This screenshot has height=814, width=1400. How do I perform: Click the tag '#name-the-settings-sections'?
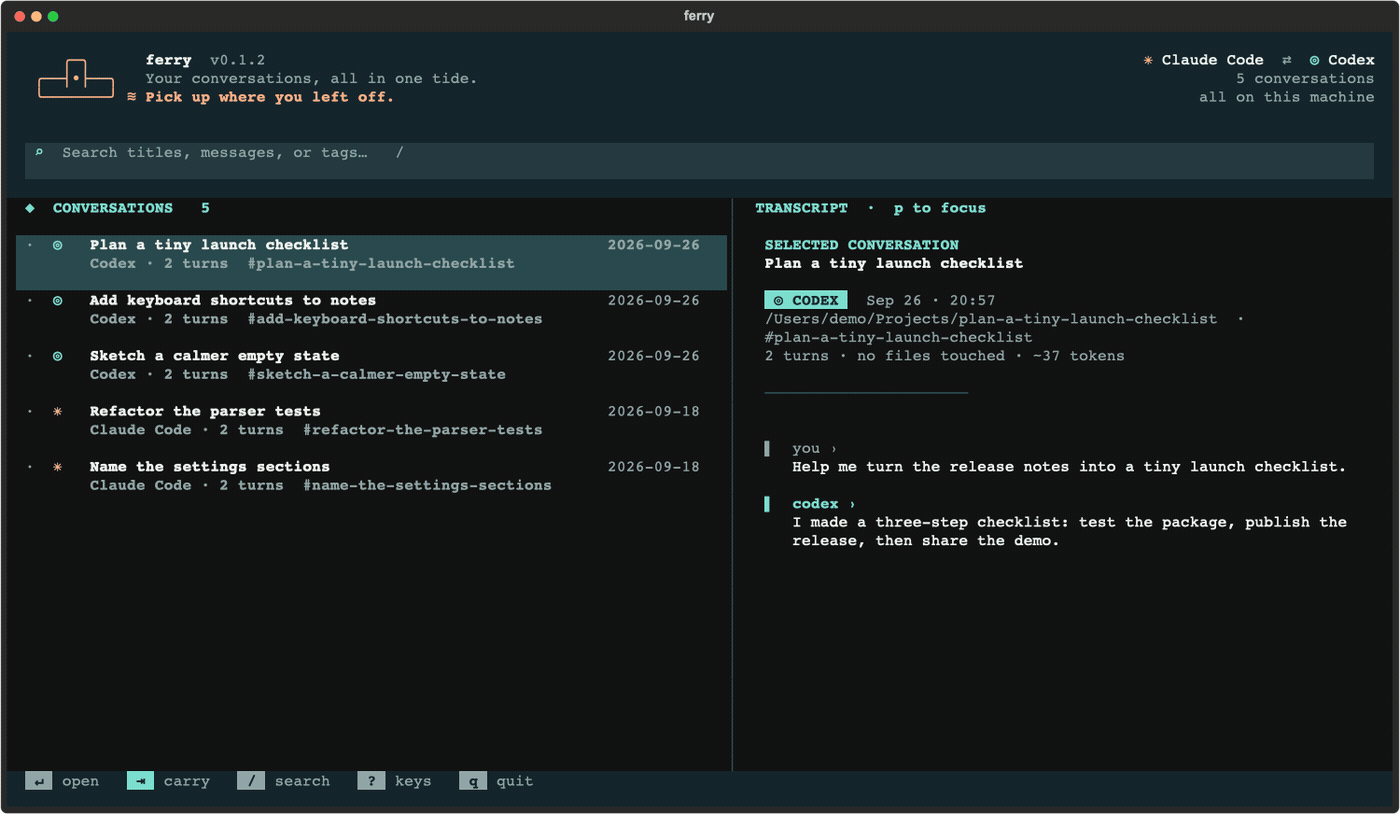(x=427, y=486)
